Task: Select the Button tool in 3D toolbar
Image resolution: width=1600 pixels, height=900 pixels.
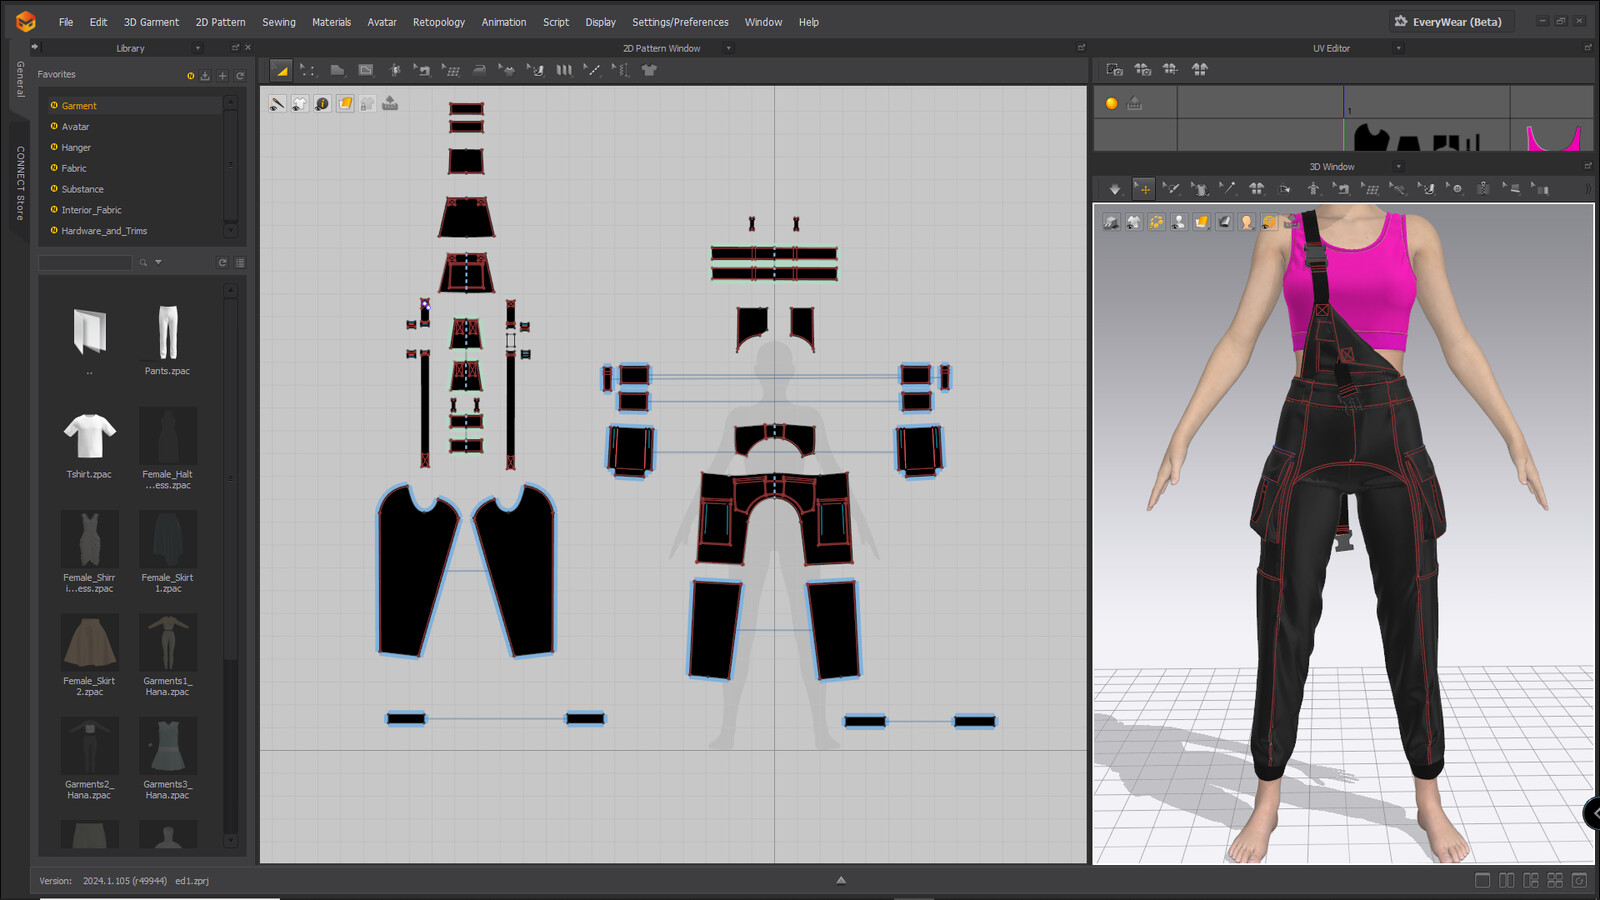Action: coord(1455,188)
